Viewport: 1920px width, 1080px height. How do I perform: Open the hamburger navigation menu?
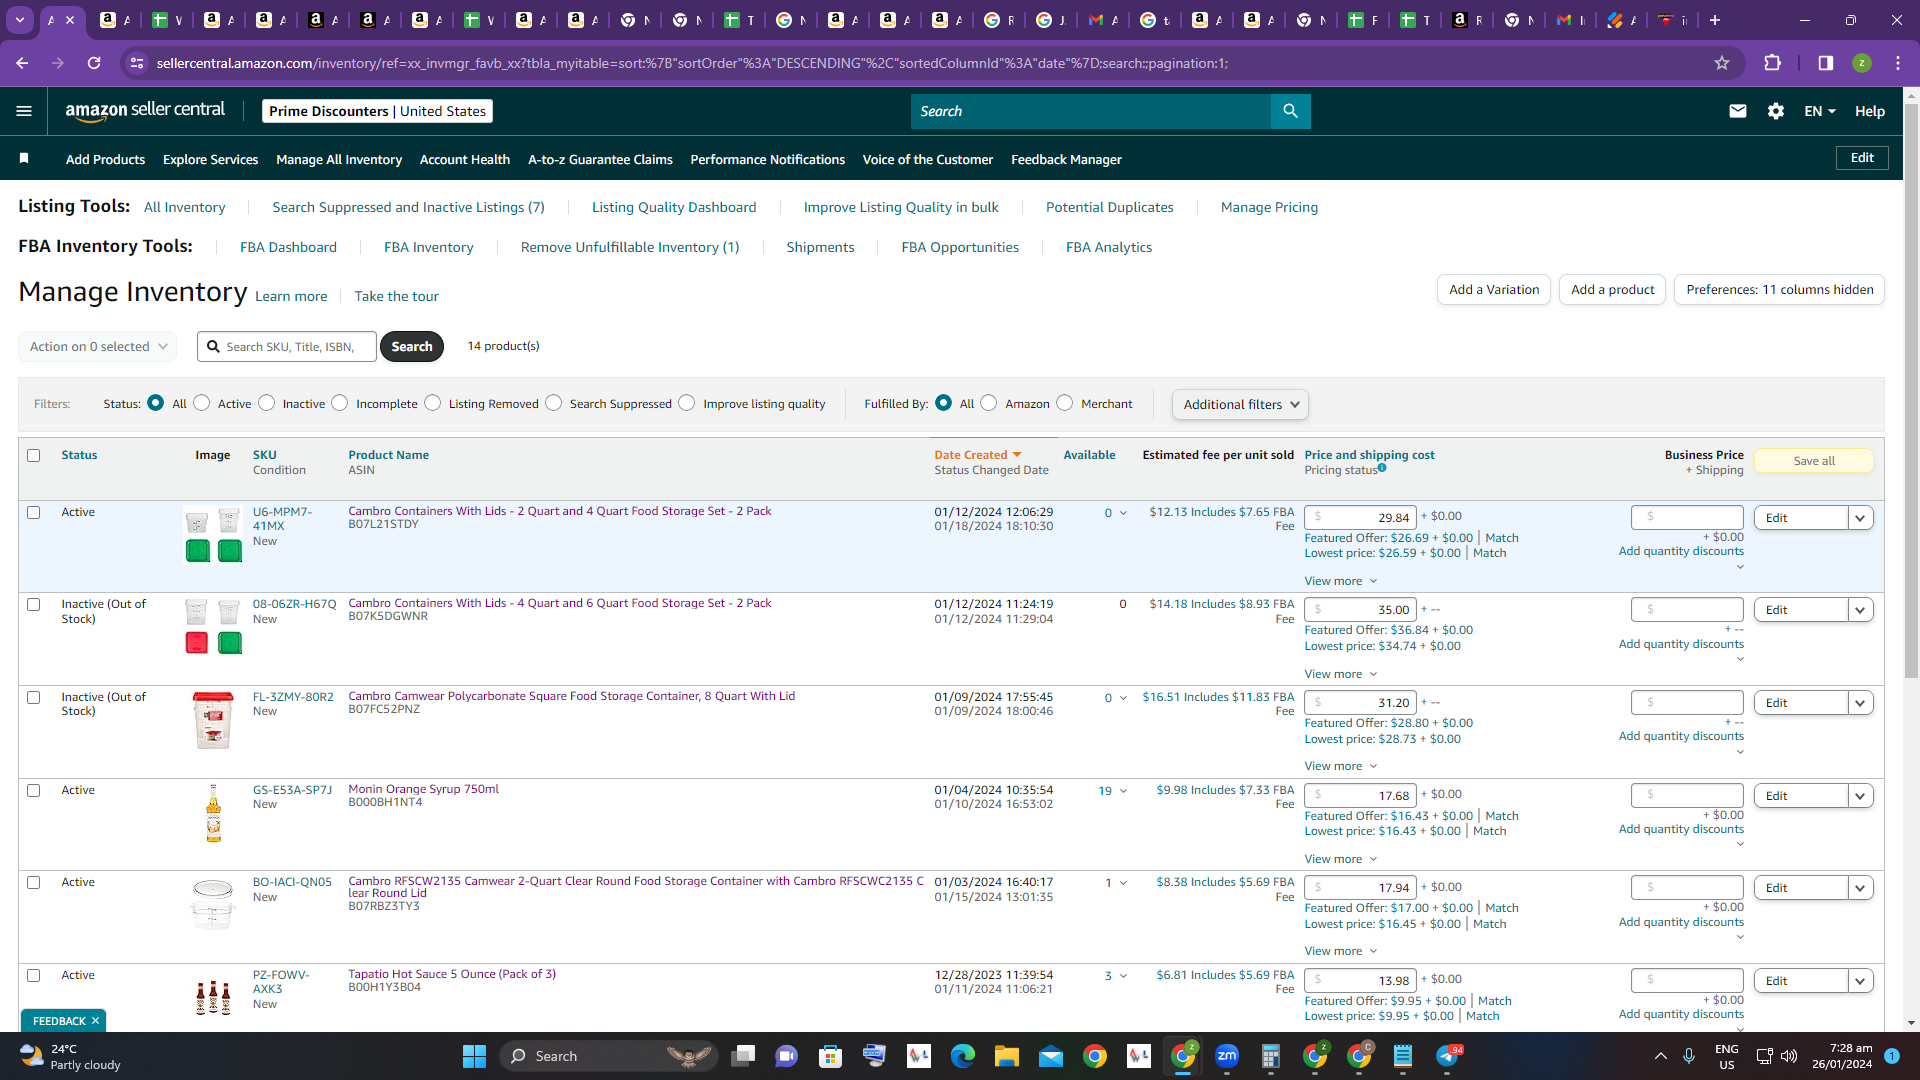[x=24, y=111]
